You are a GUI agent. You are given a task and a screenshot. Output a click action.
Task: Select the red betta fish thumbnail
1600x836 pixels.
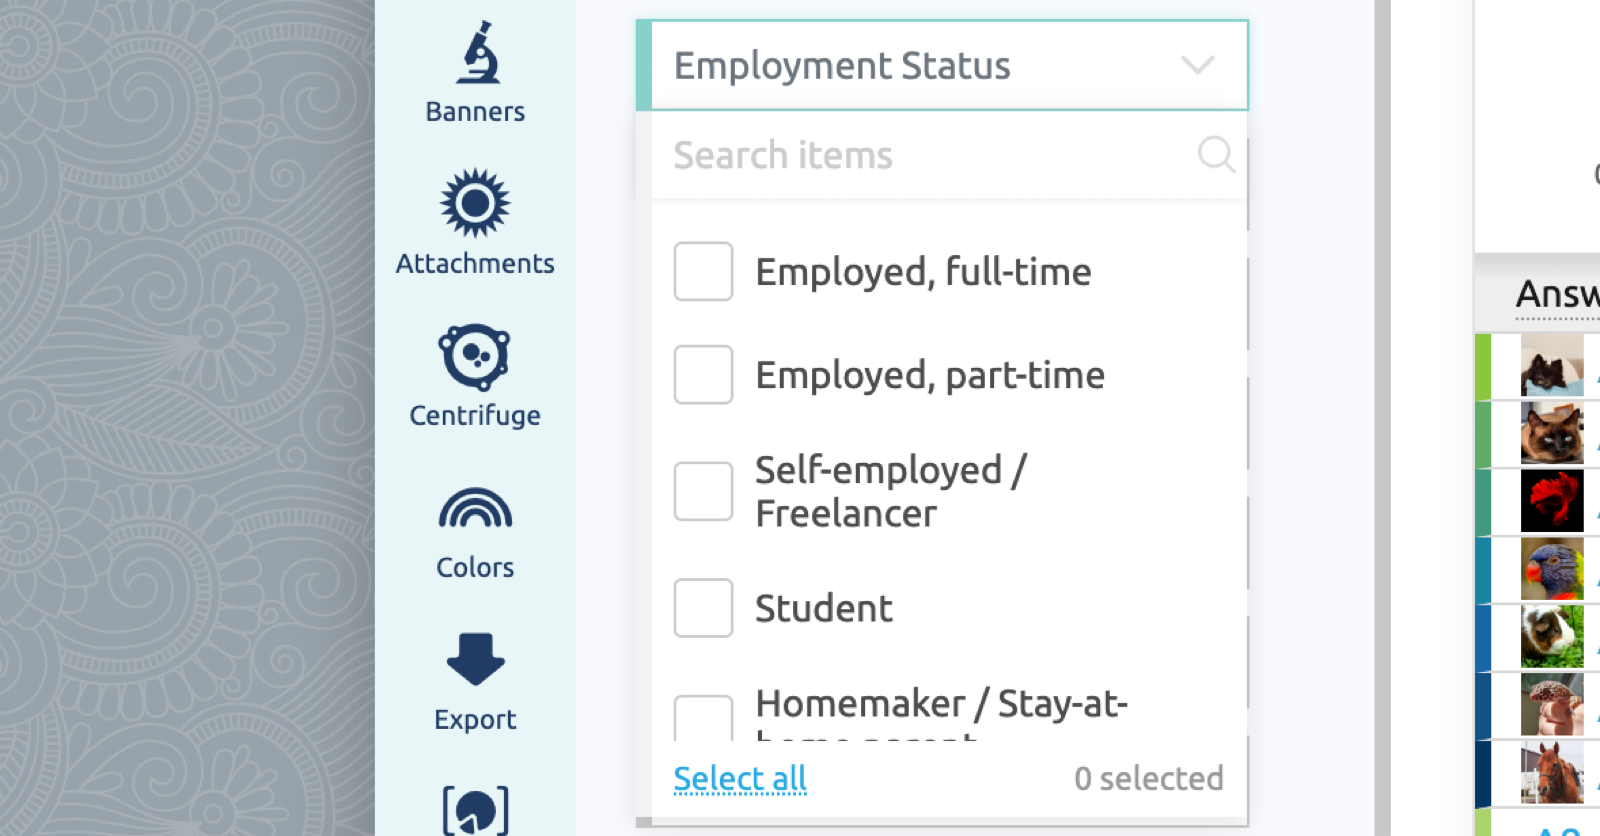tap(1552, 501)
